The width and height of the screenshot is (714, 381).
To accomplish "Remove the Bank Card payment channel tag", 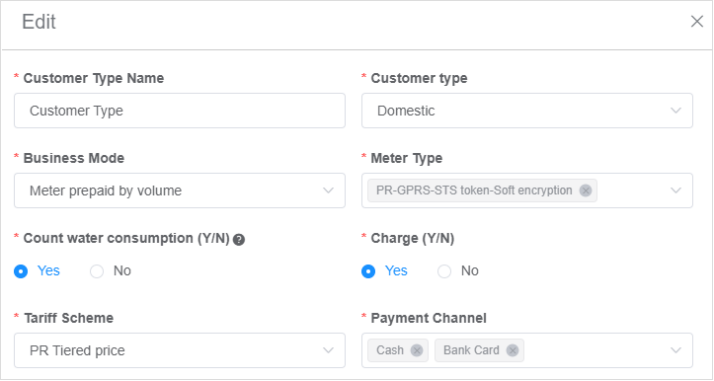I will coord(512,350).
